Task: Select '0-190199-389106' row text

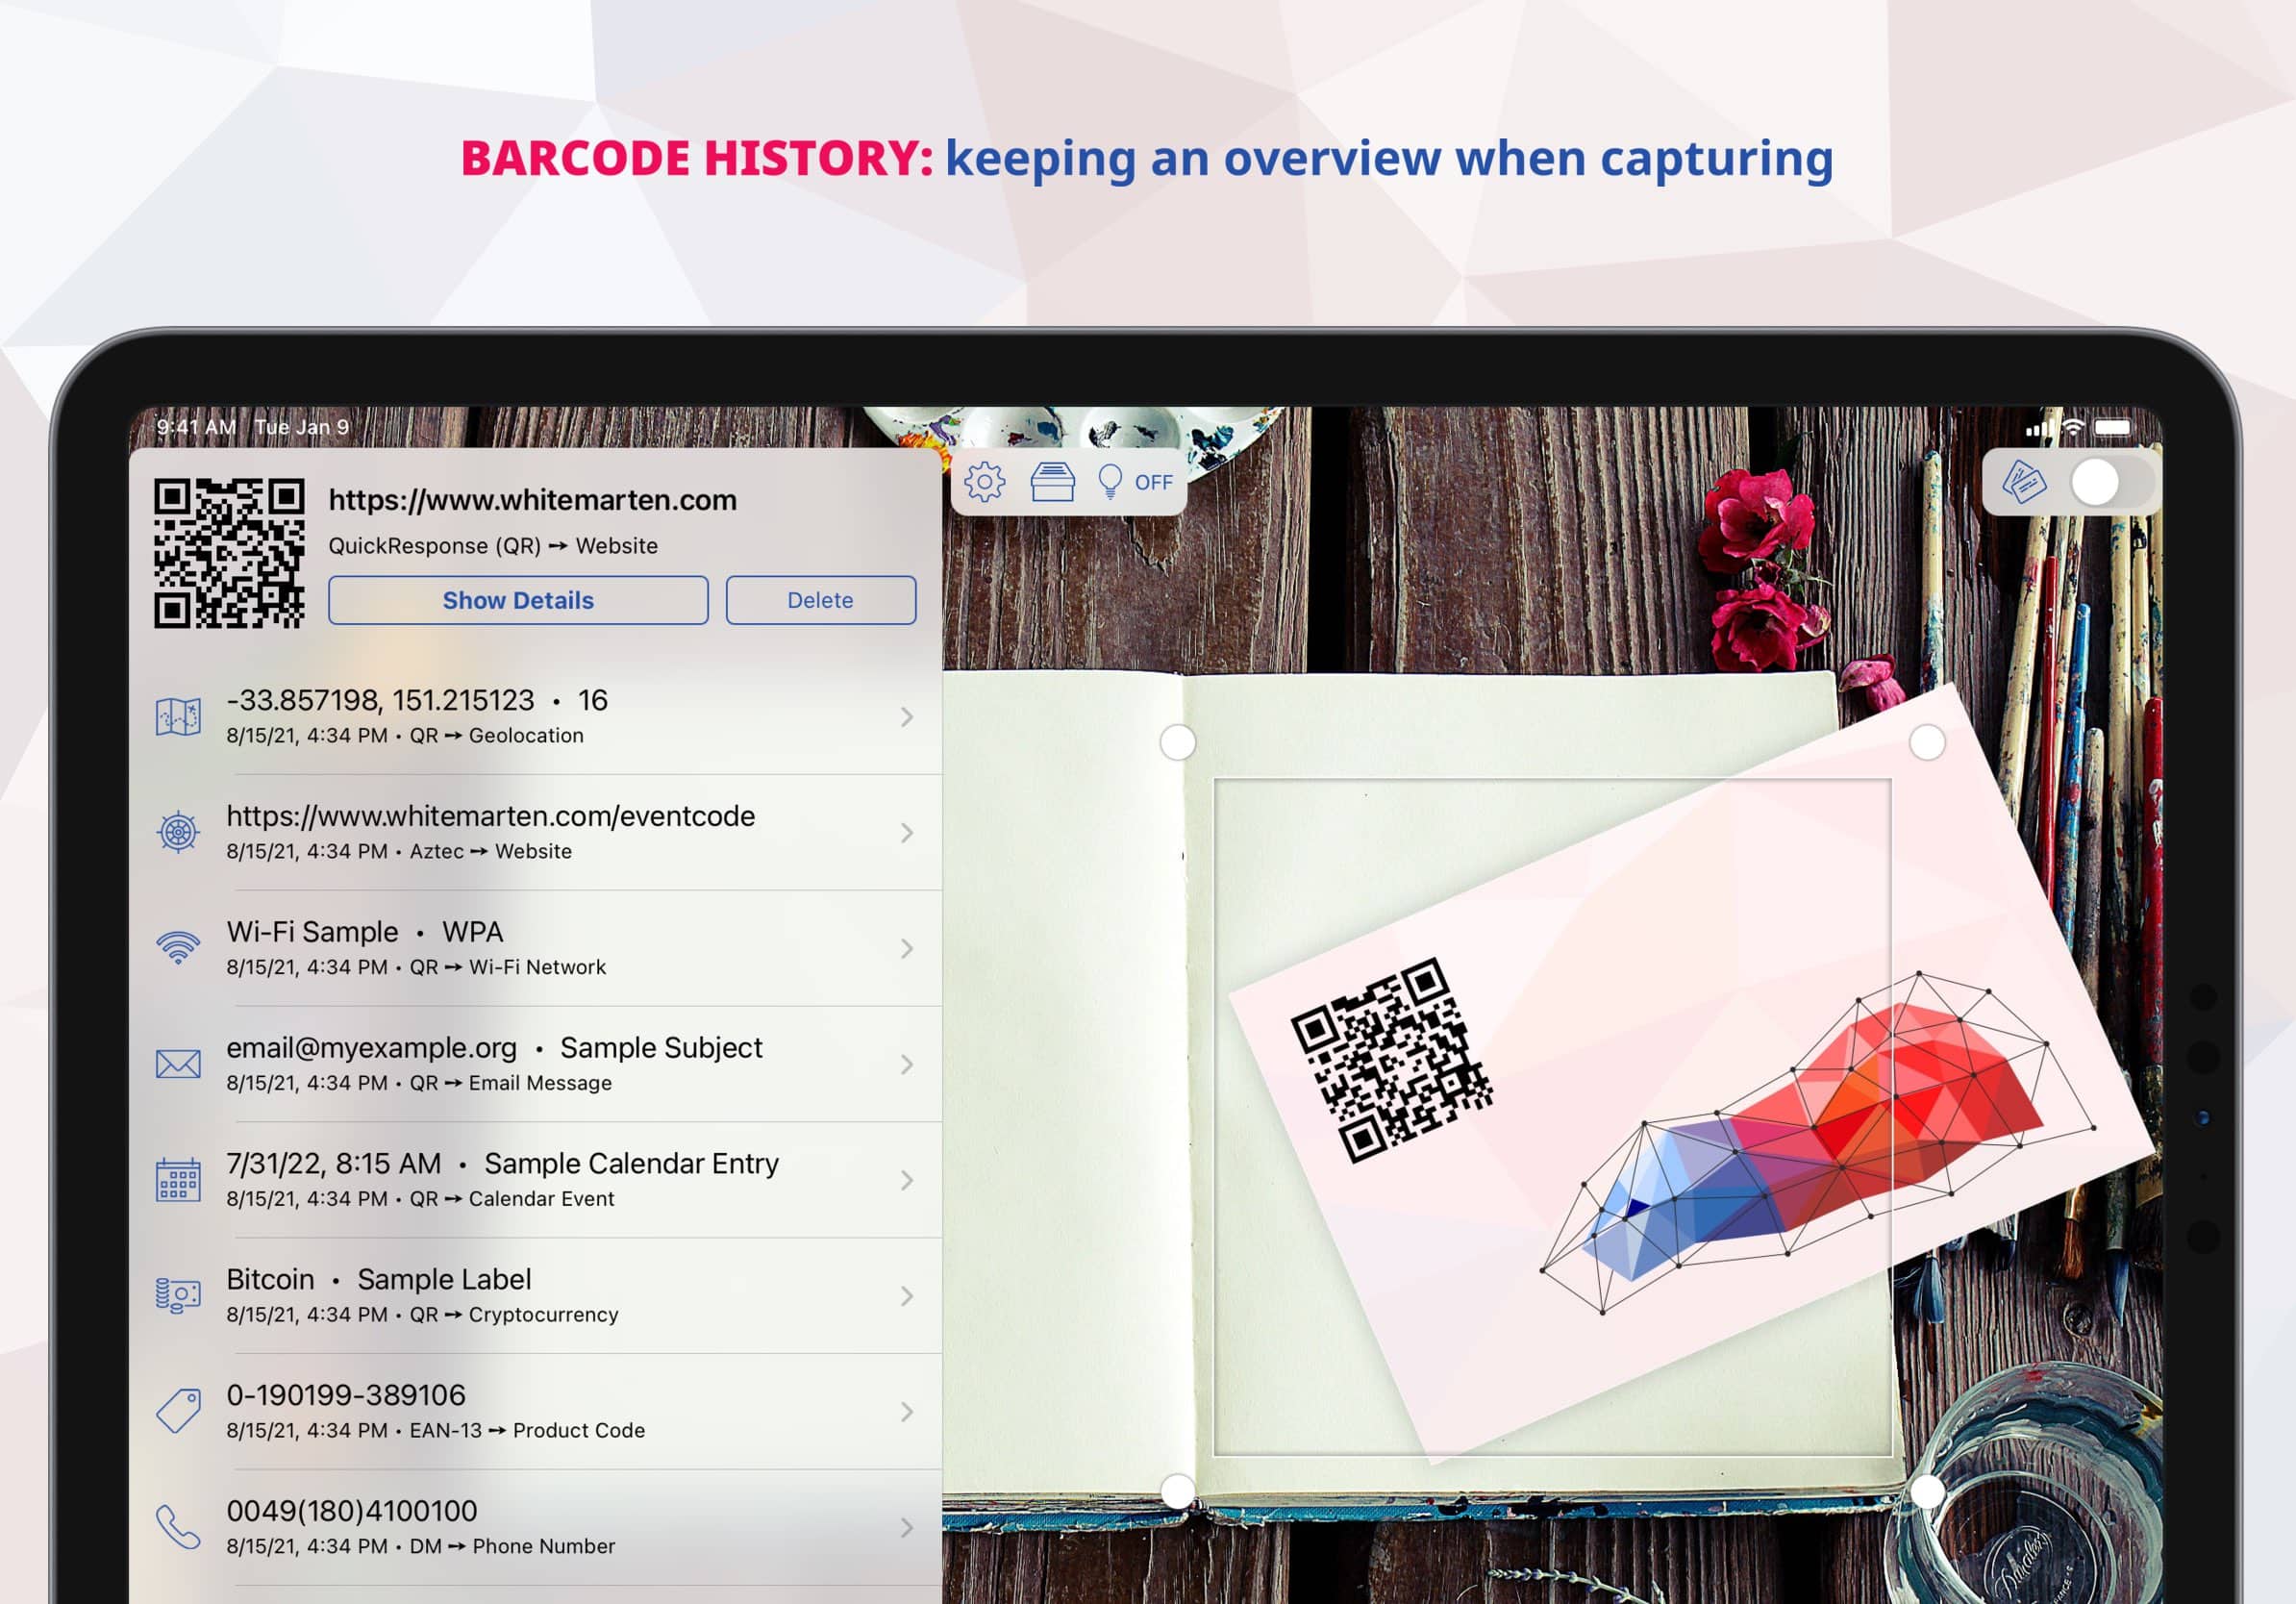Action: tap(346, 1395)
